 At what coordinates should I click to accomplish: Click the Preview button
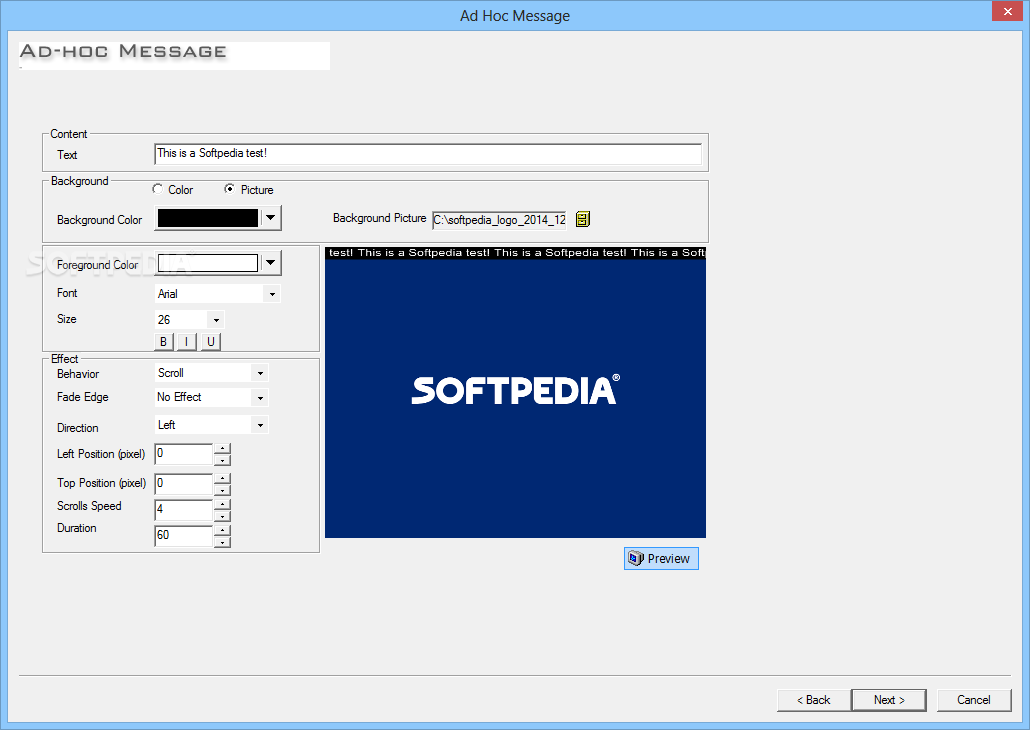tap(661, 559)
